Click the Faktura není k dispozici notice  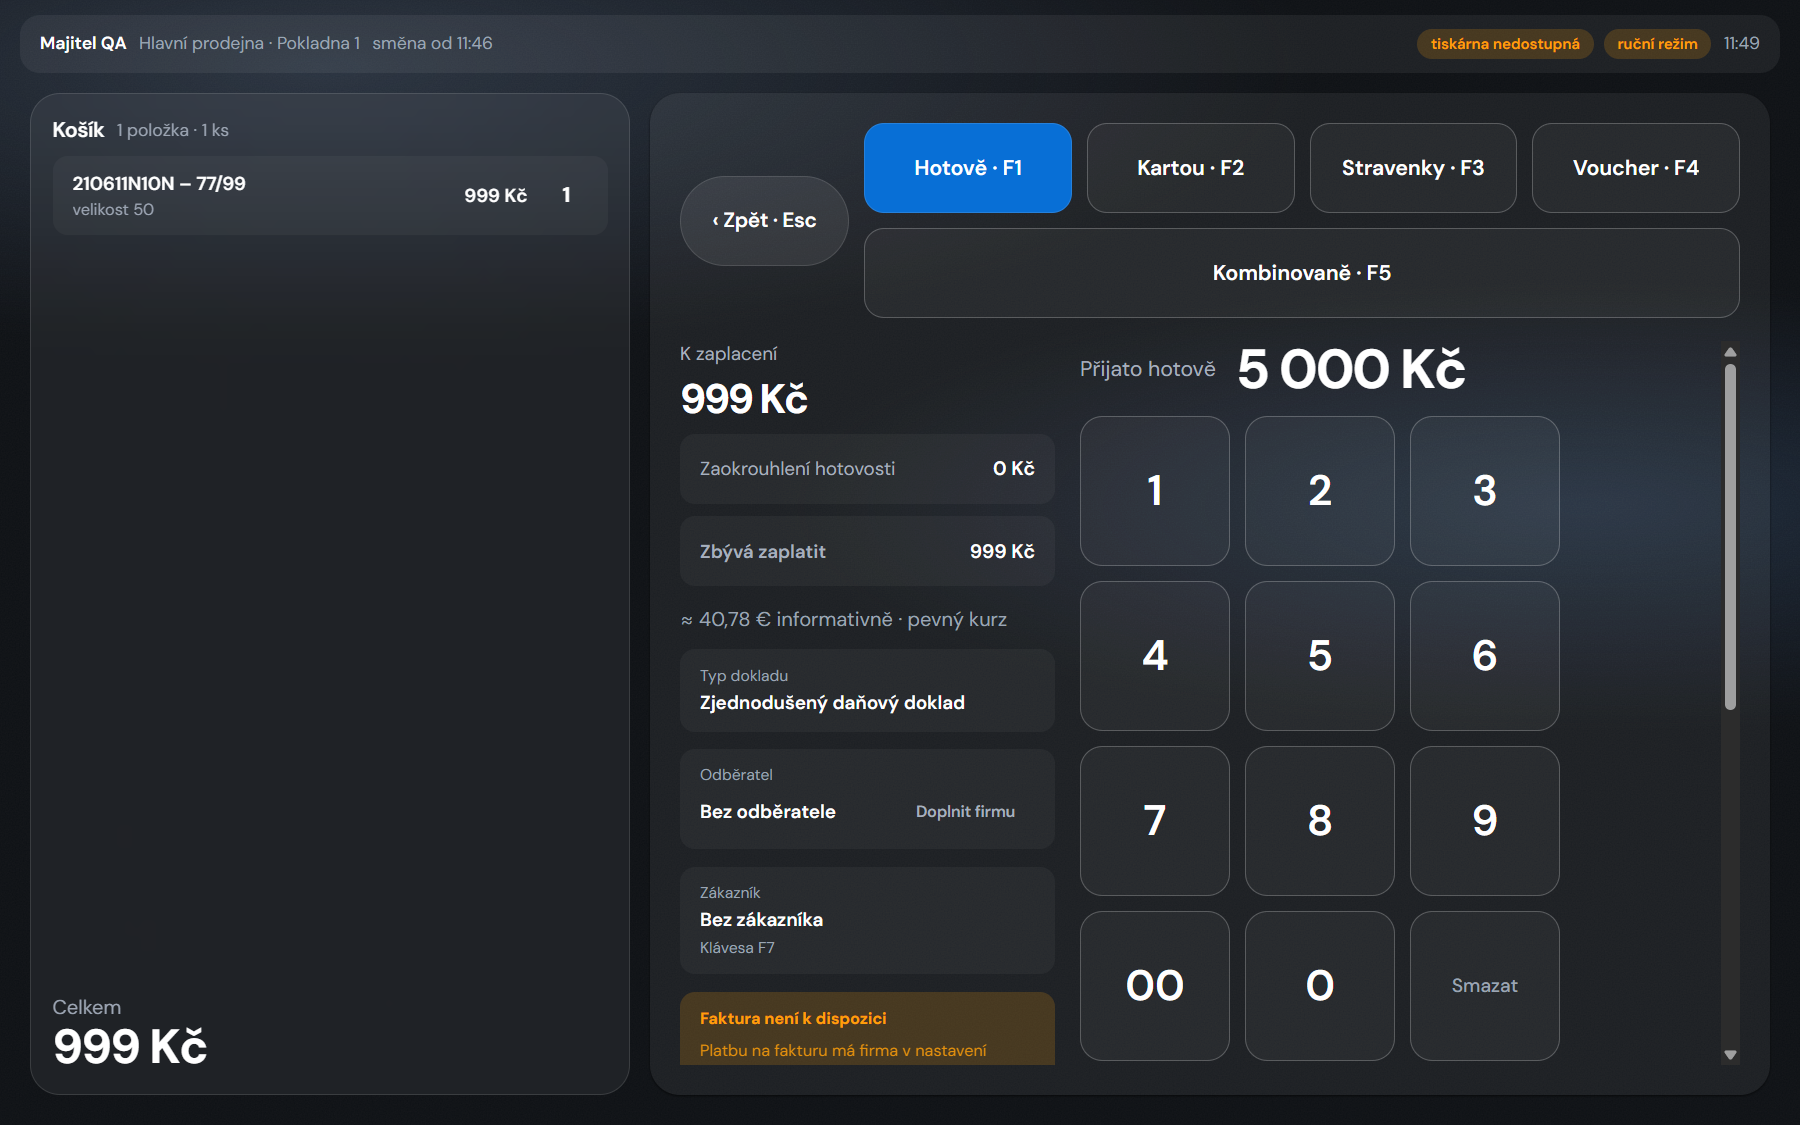point(867,1029)
